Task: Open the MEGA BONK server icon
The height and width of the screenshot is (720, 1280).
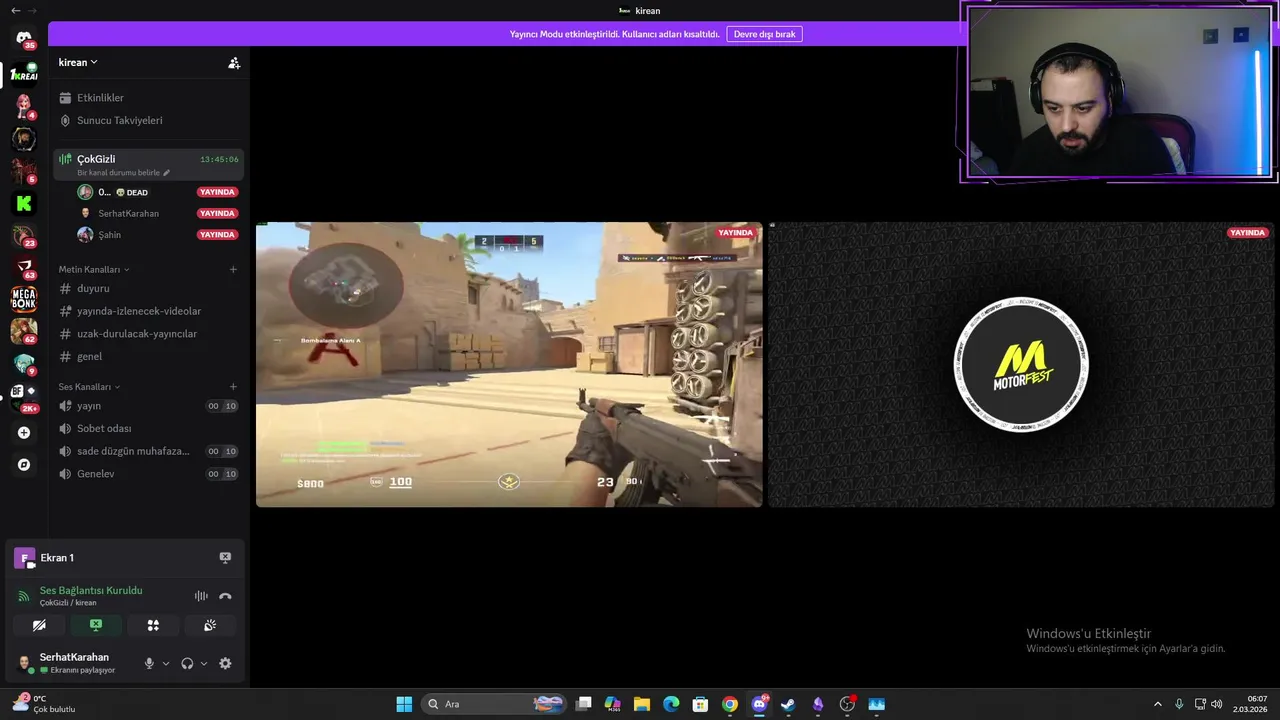Action: [24, 298]
